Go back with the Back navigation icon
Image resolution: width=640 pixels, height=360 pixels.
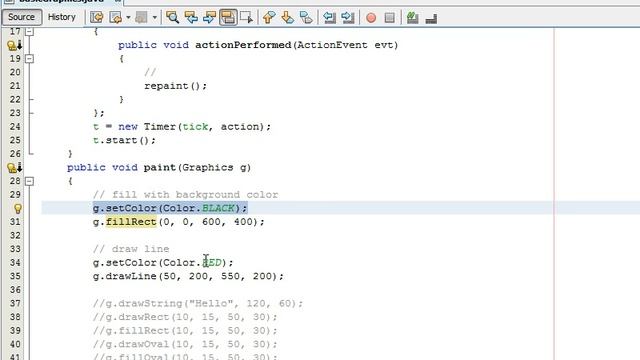coord(116,17)
